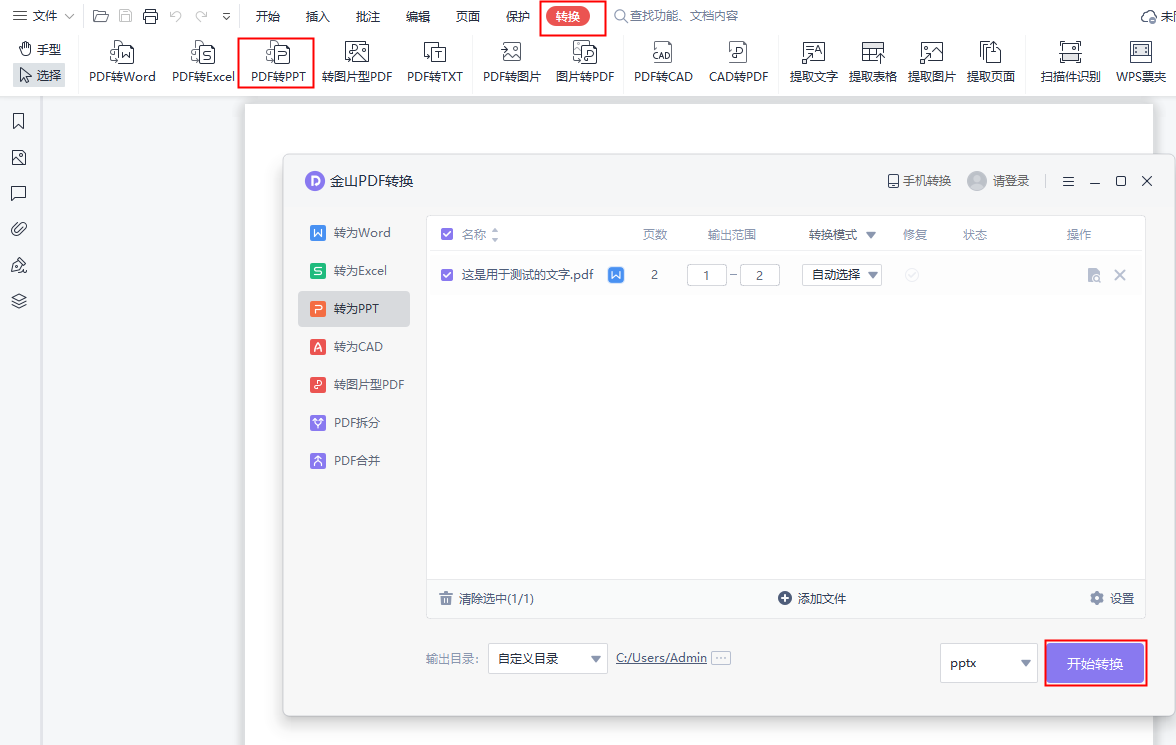Open the C:/Users/Admin output path link
The image size is (1176, 745).
coord(662,658)
